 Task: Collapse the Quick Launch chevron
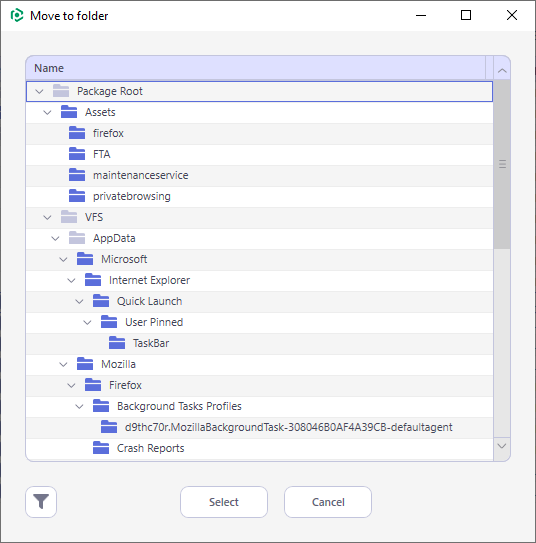point(79,302)
